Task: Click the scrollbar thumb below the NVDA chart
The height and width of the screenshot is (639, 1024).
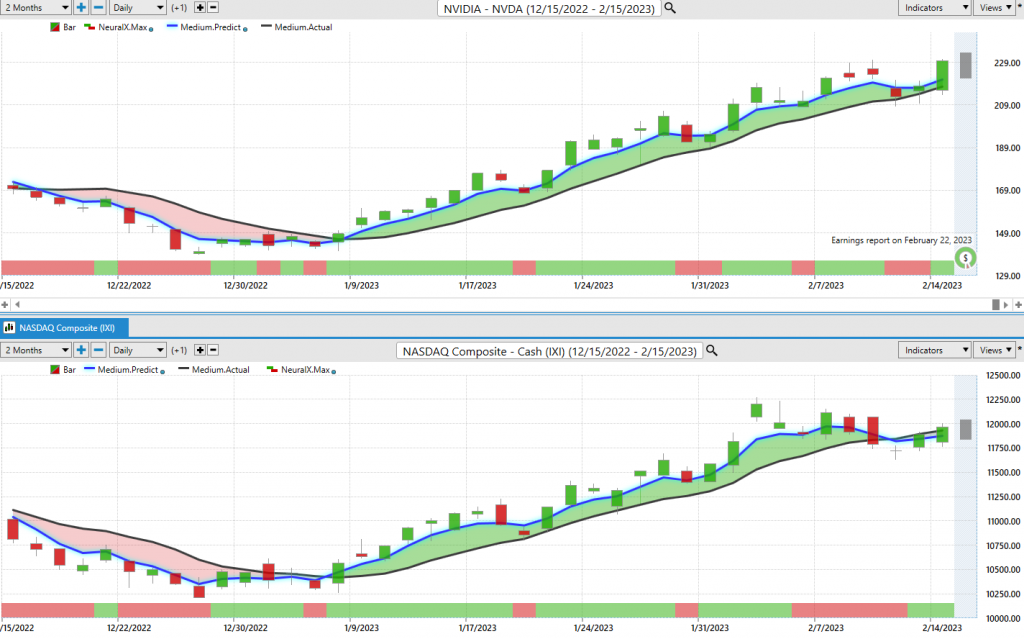Action: [x=996, y=304]
